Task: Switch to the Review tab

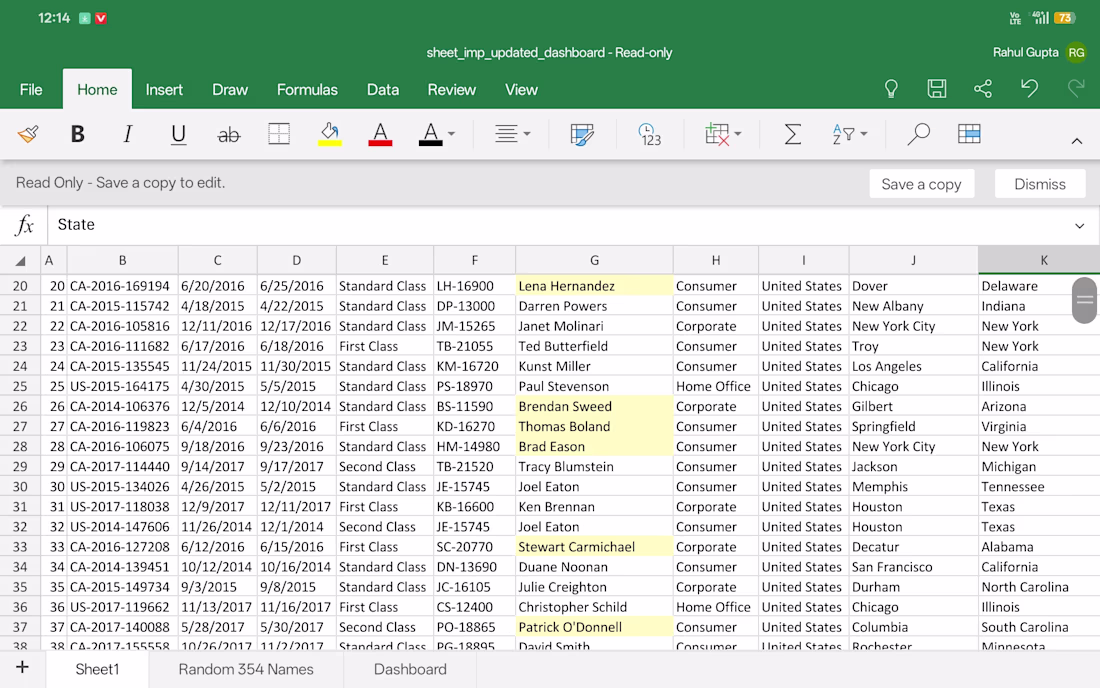Action: 452,90
